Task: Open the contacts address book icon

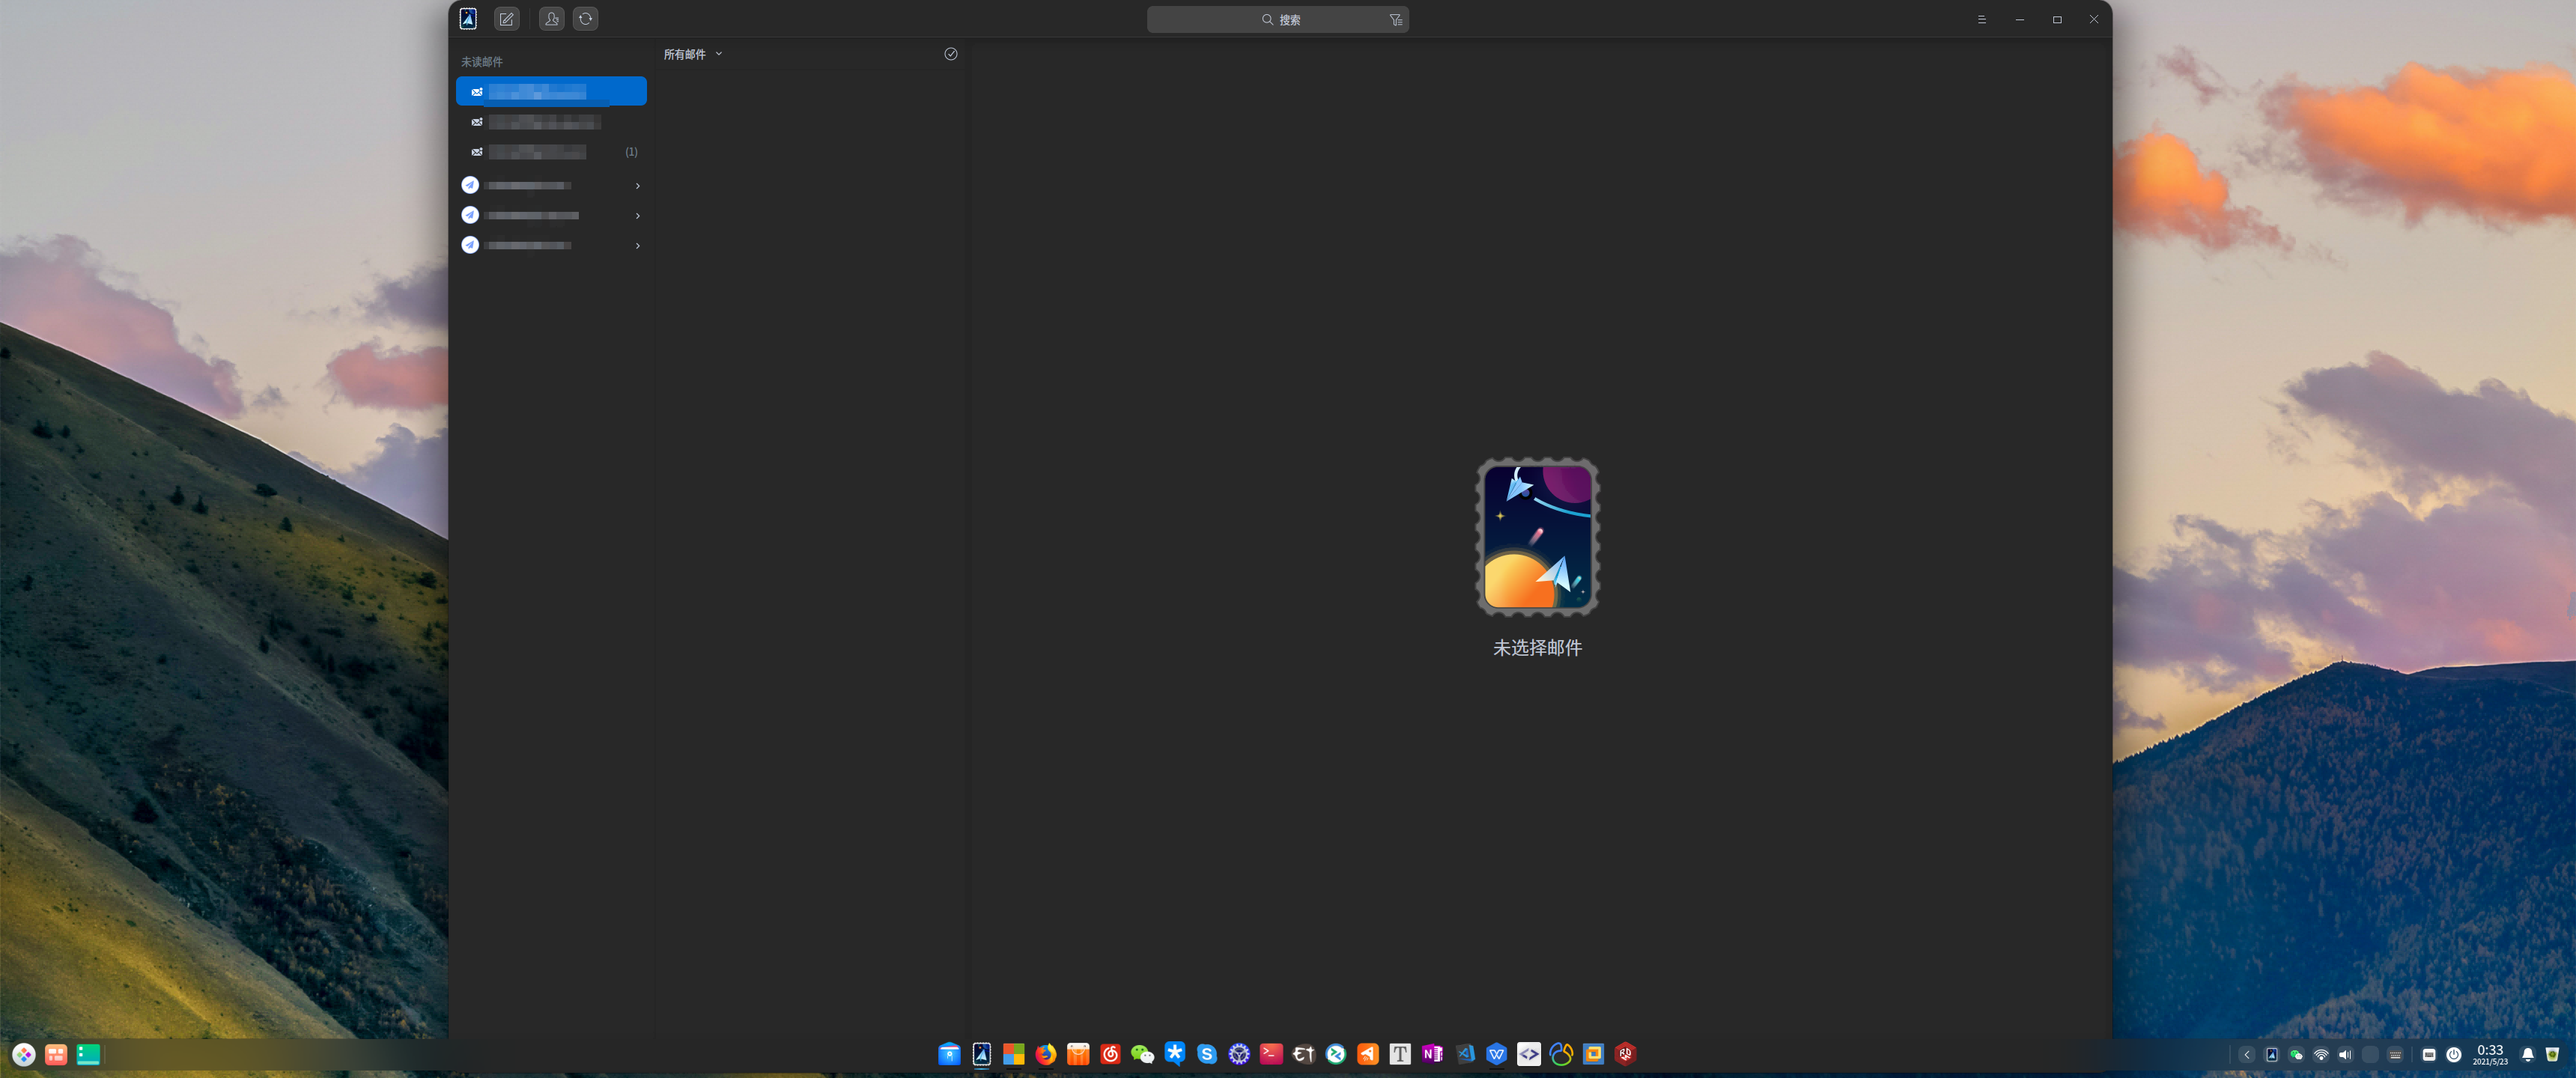Action: (551, 19)
